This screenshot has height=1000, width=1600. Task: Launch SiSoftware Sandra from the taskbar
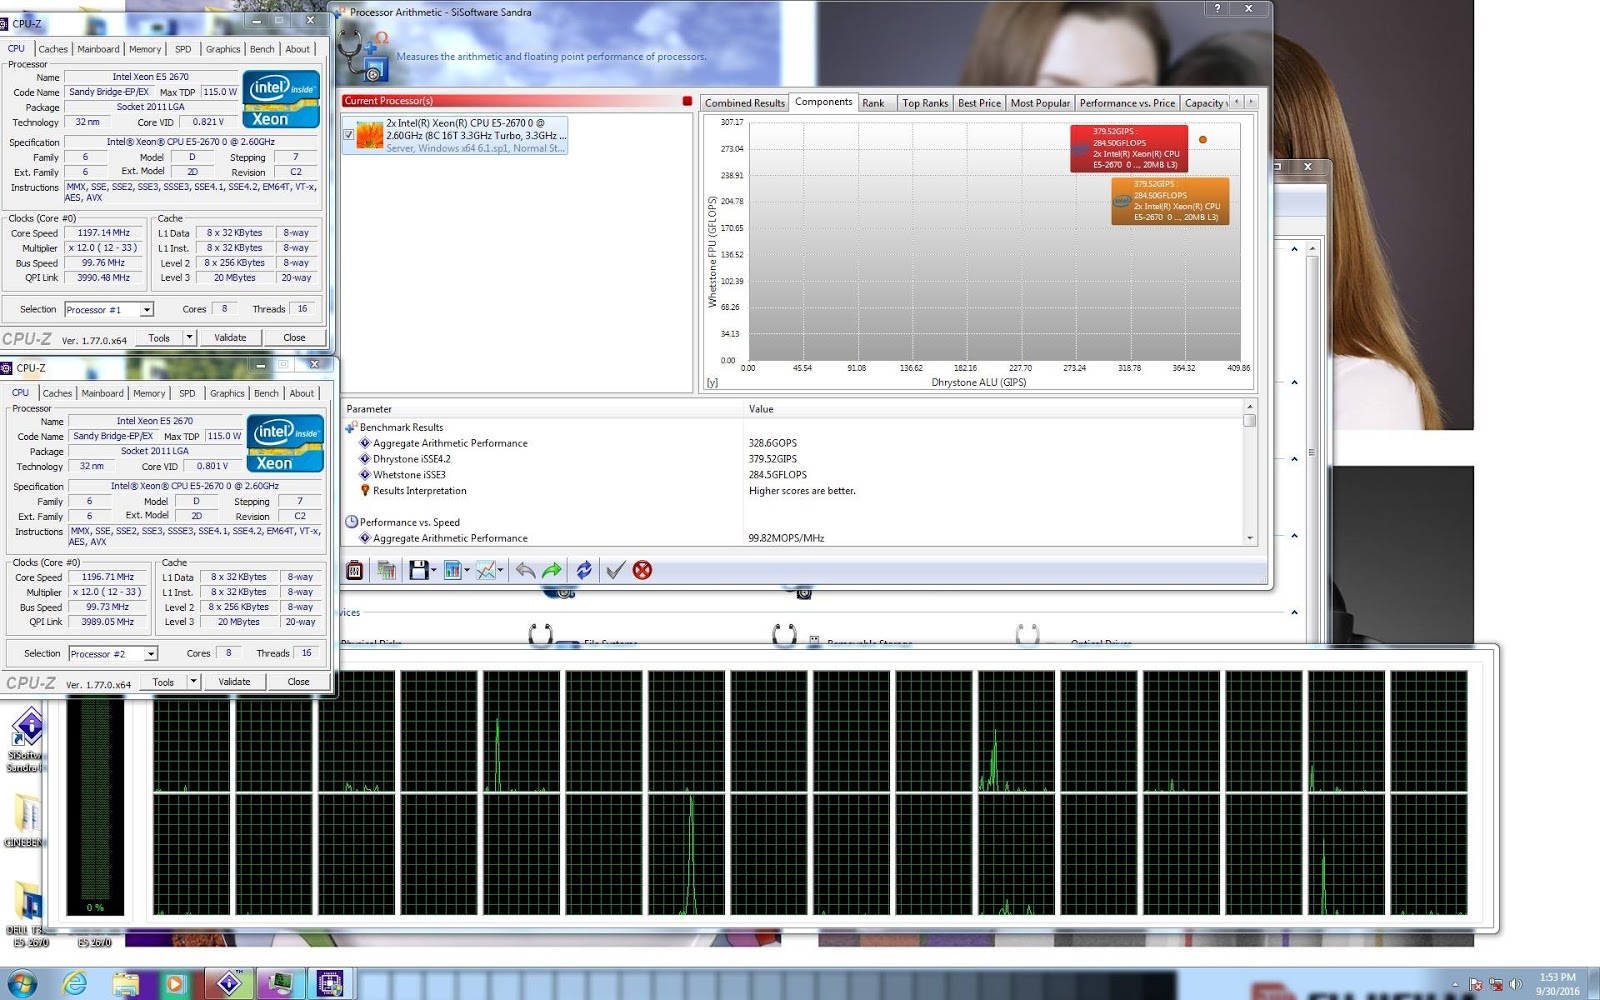[x=230, y=983]
